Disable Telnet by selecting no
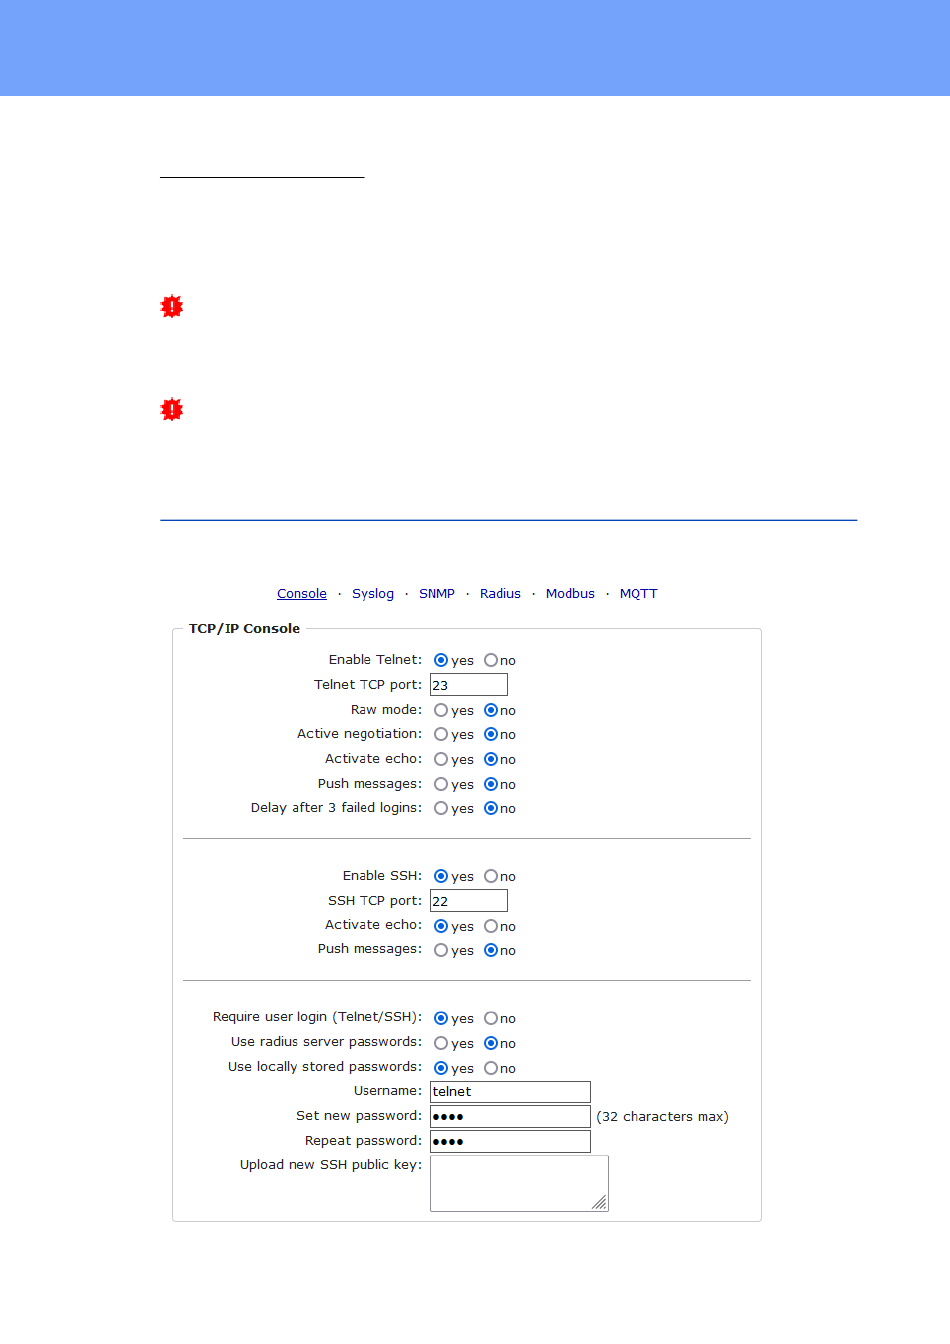This screenshot has width=950, height=1344. (x=491, y=660)
